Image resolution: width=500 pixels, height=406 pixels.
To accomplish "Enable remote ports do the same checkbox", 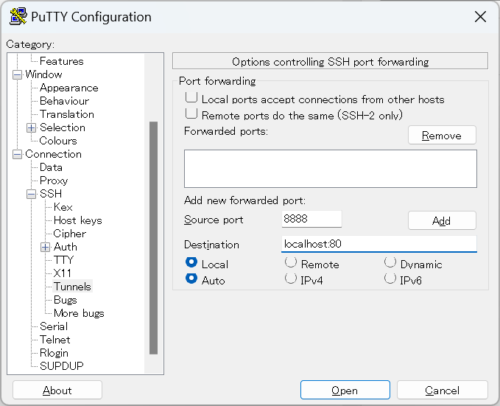I will click(x=191, y=114).
